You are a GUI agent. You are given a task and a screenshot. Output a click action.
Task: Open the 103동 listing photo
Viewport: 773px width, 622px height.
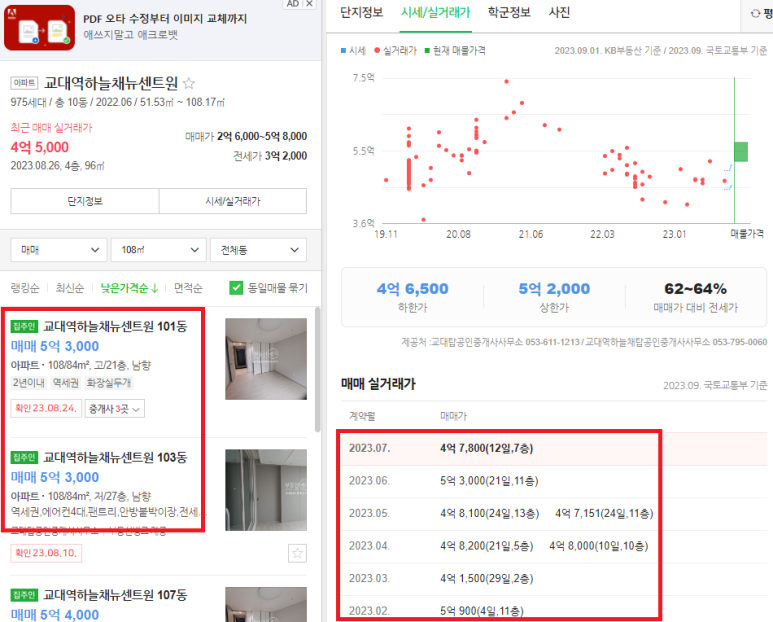tap(266, 490)
